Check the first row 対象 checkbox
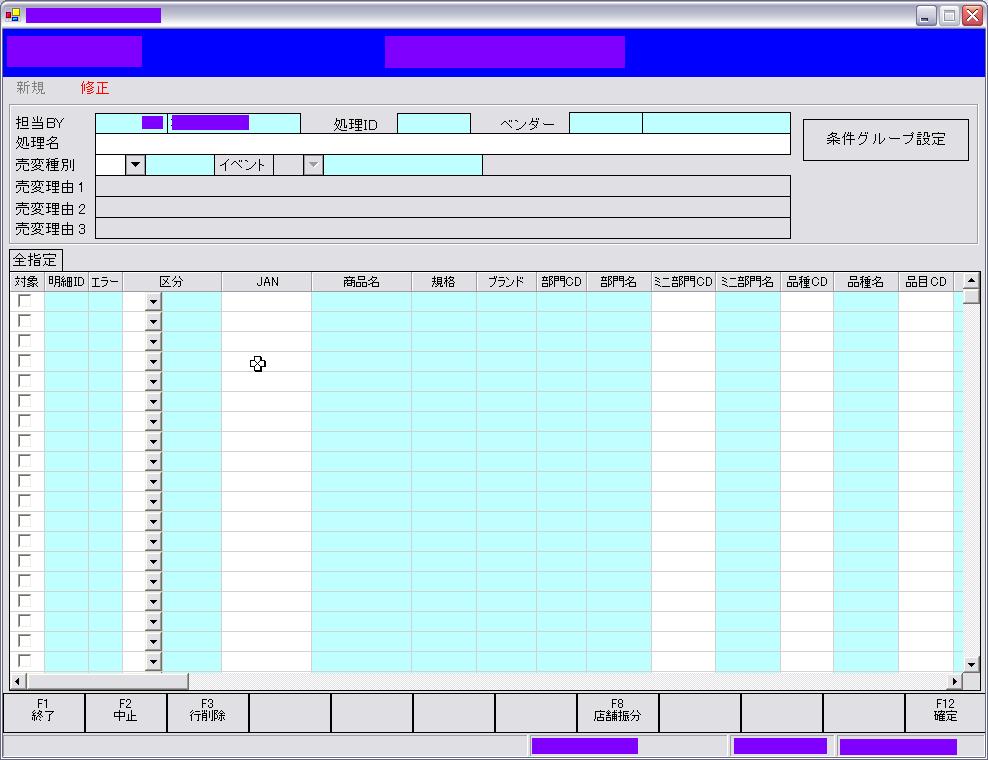 tap(25, 301)
